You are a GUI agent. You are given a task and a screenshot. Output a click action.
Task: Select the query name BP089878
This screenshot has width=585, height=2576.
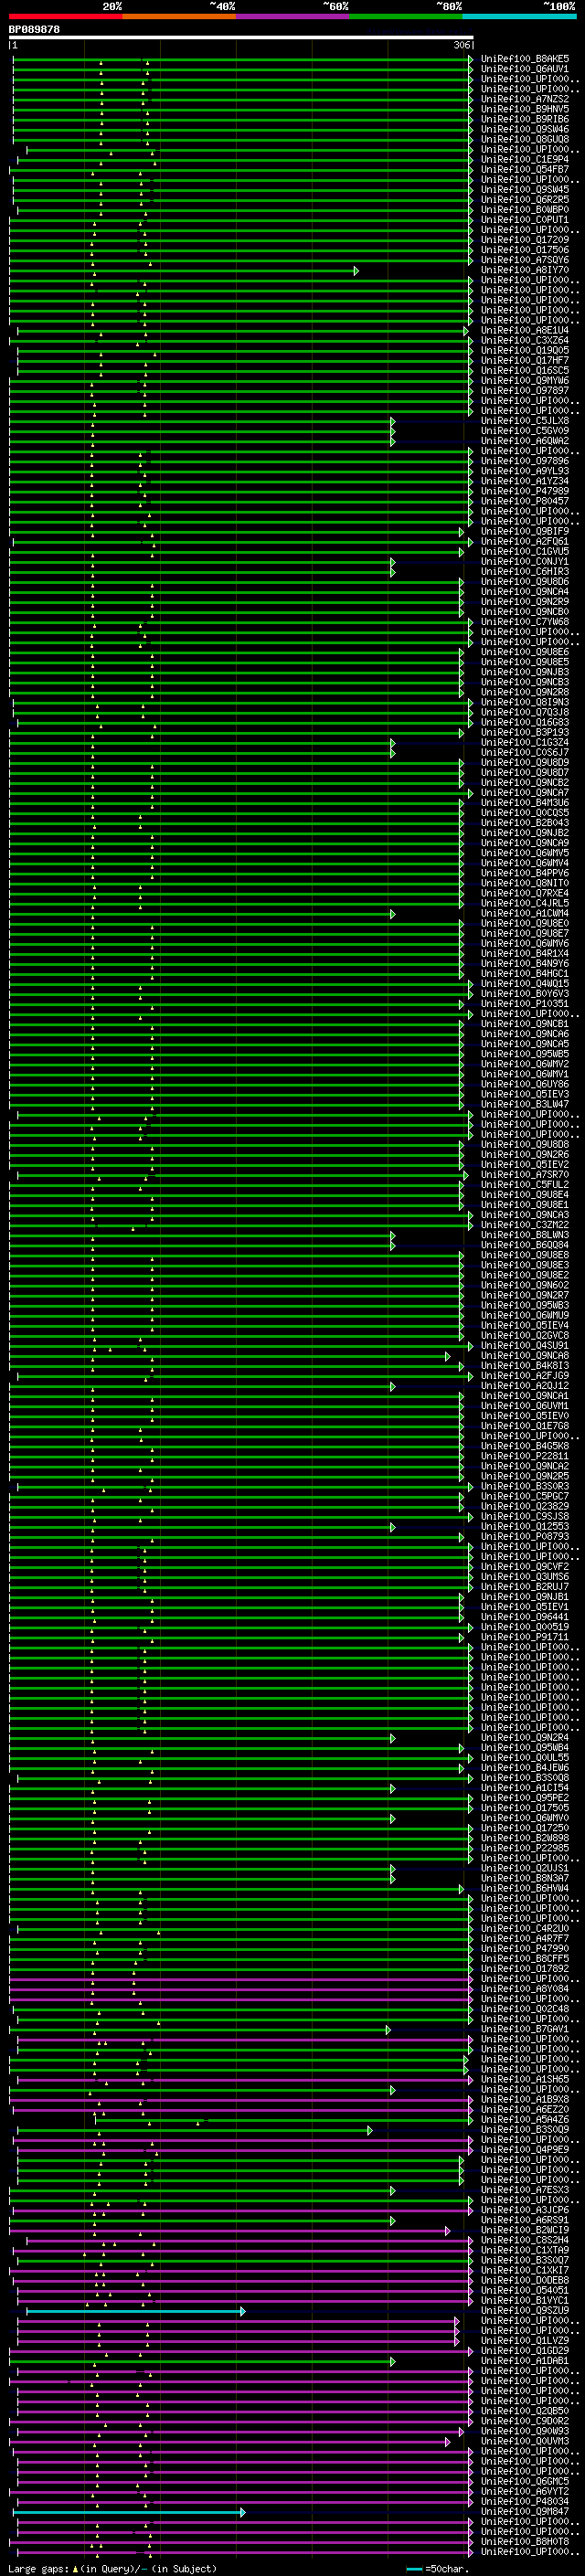34,30
